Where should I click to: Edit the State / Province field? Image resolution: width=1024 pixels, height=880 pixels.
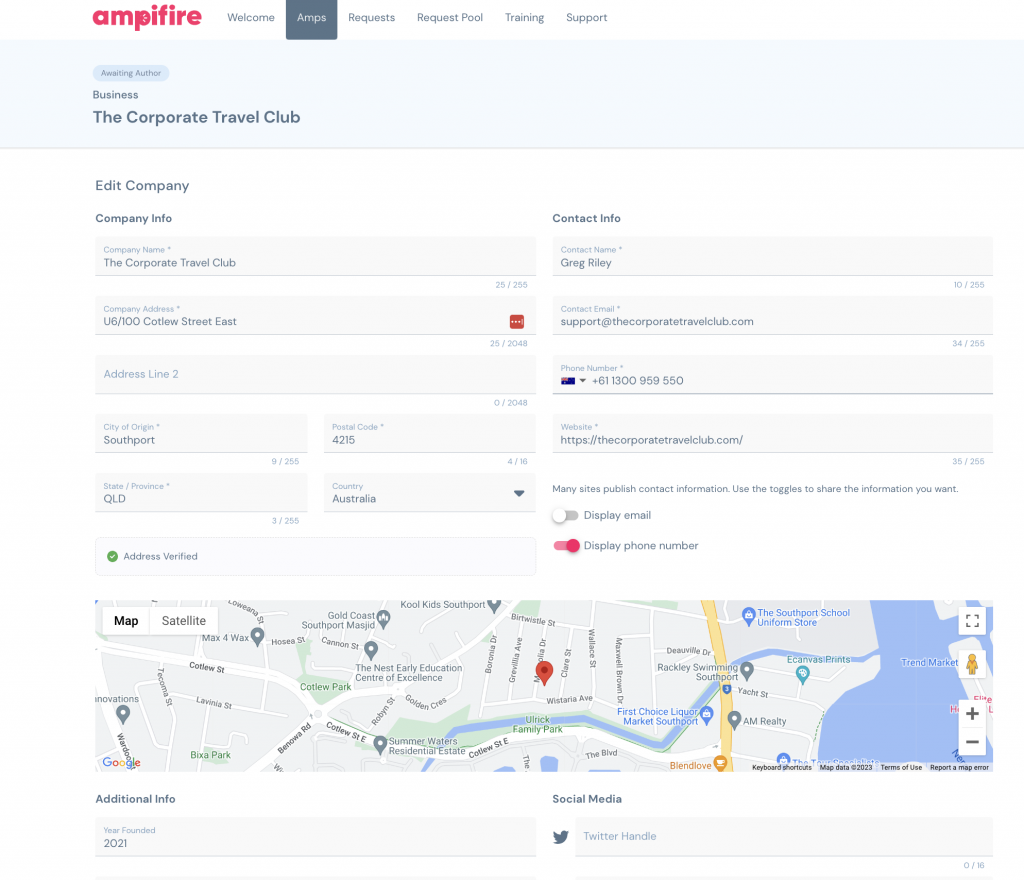[201, 492]
